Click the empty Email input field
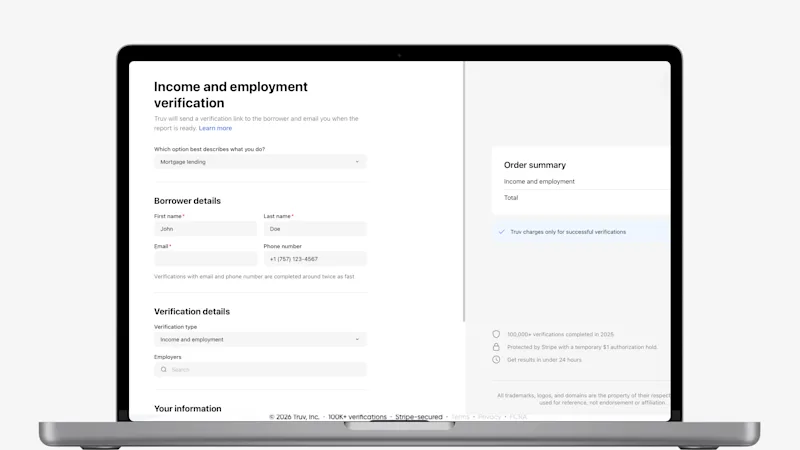 coord(205,259)
